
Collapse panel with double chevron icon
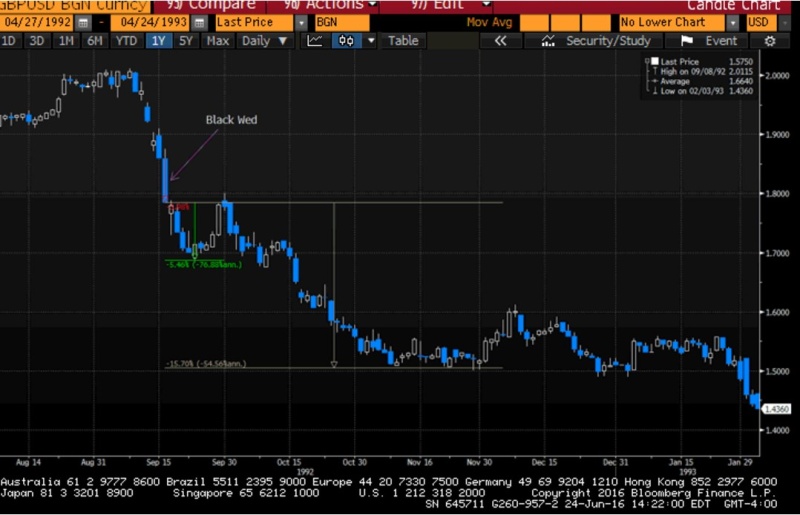(501, 41)
